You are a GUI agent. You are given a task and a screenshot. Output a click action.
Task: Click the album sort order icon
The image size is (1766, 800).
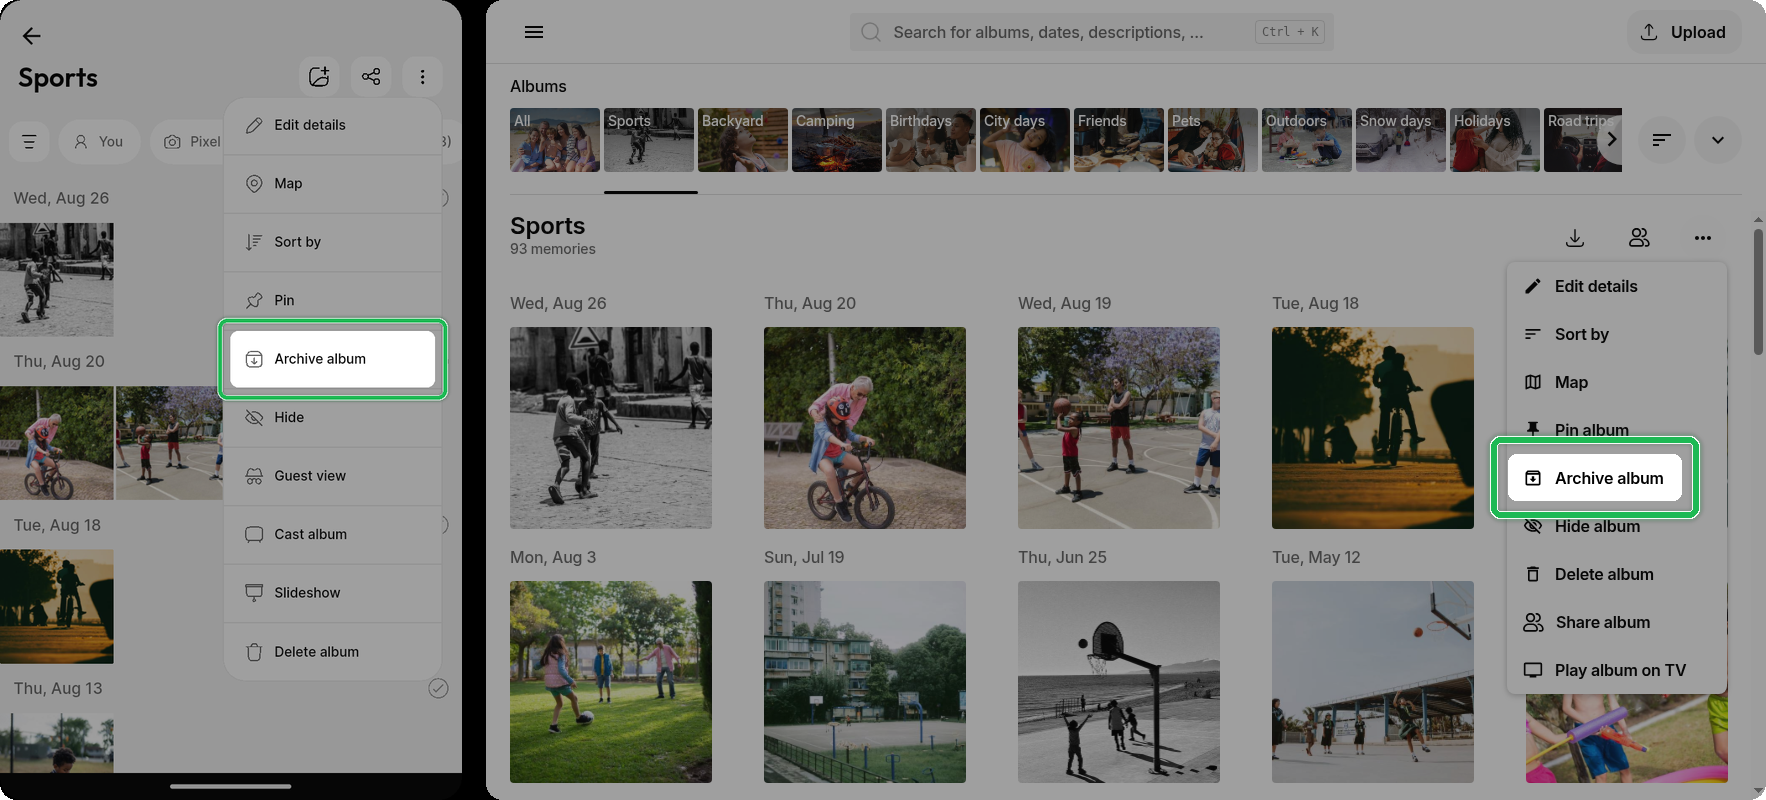(x=1661, y=140)
